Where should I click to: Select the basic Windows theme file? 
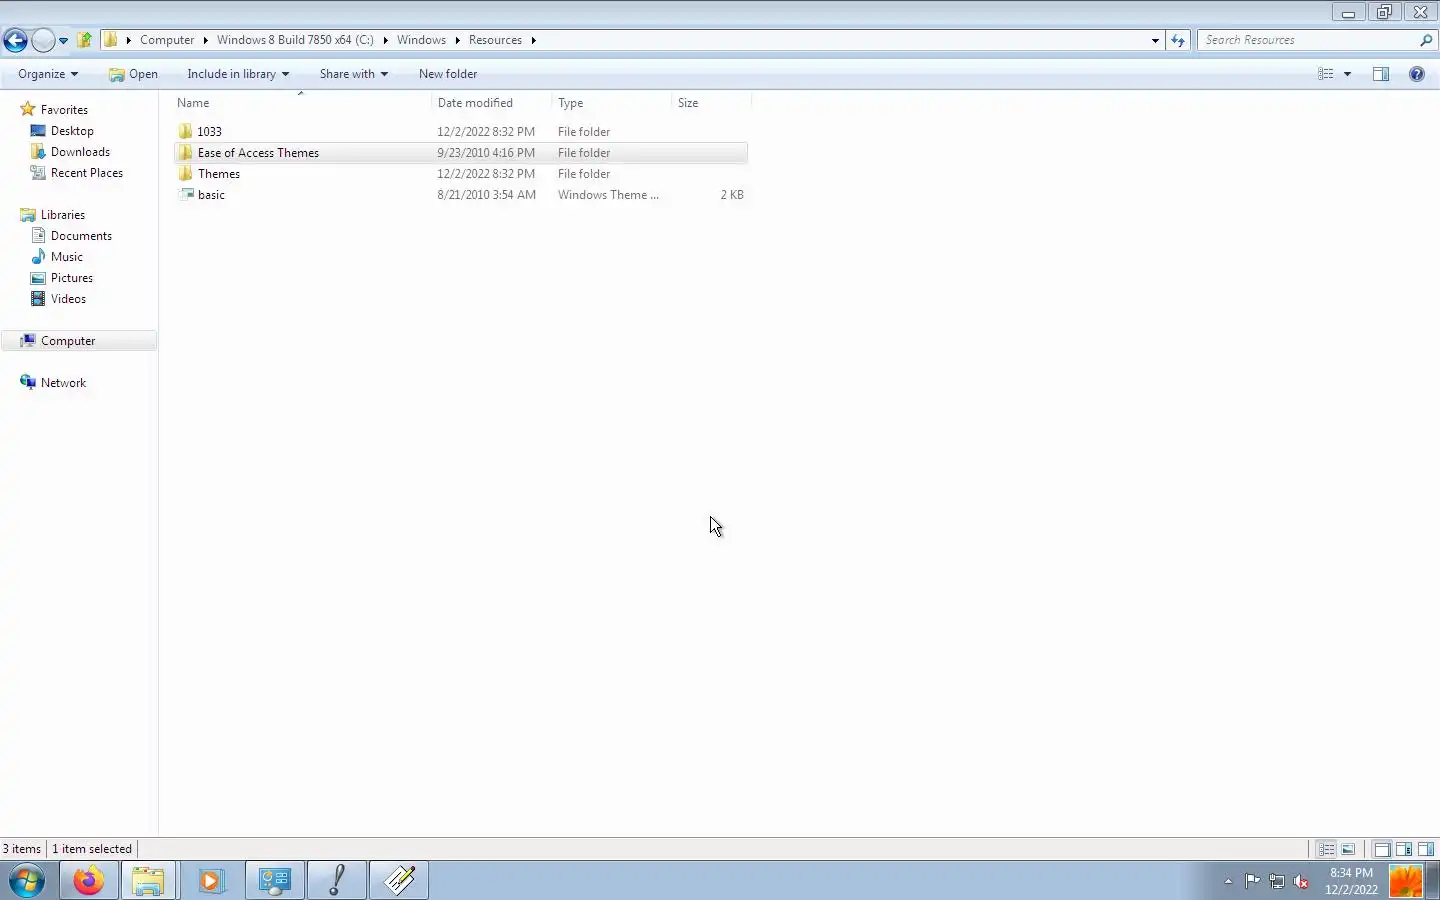pos(460,195)
